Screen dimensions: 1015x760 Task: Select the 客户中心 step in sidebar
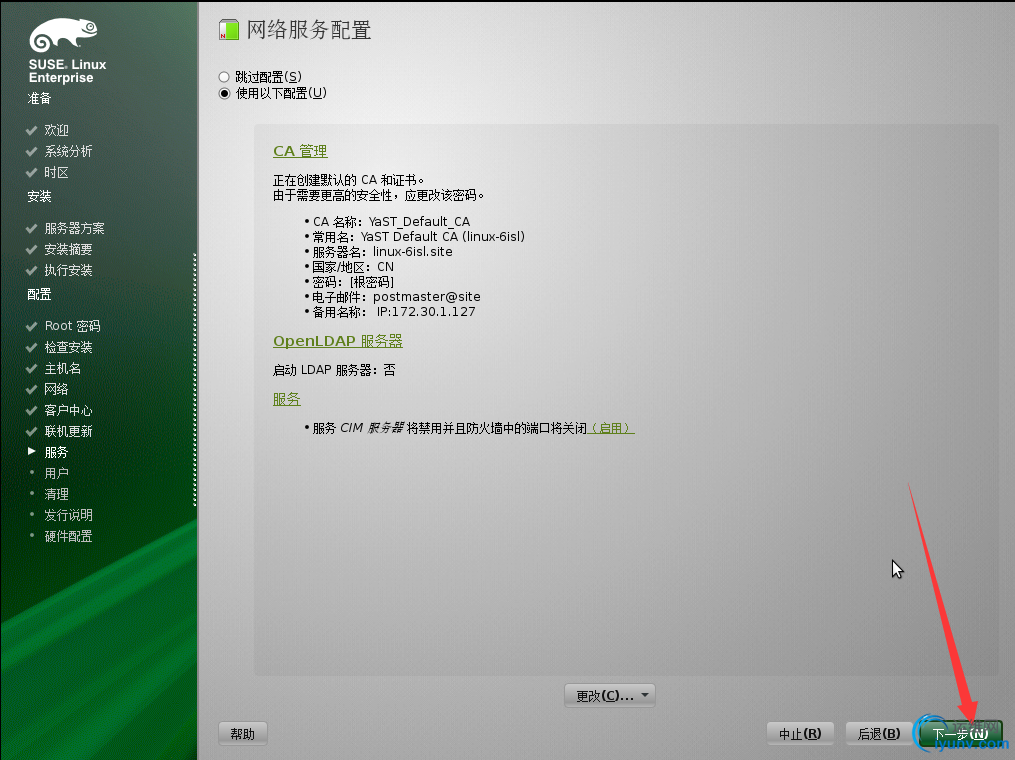68,410
